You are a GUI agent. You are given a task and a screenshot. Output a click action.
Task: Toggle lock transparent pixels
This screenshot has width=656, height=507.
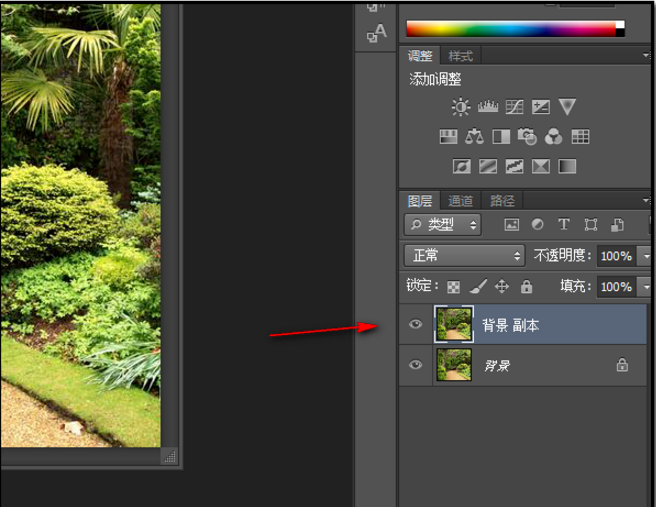point(454,287)
